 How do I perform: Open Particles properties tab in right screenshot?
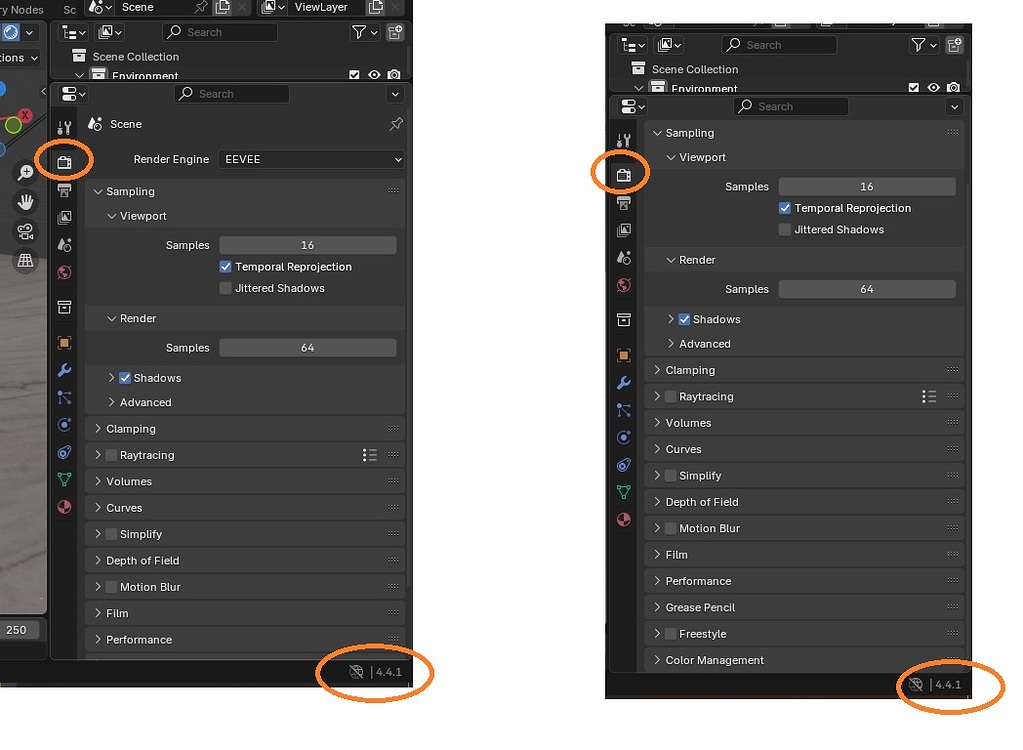tap(623, 410)
